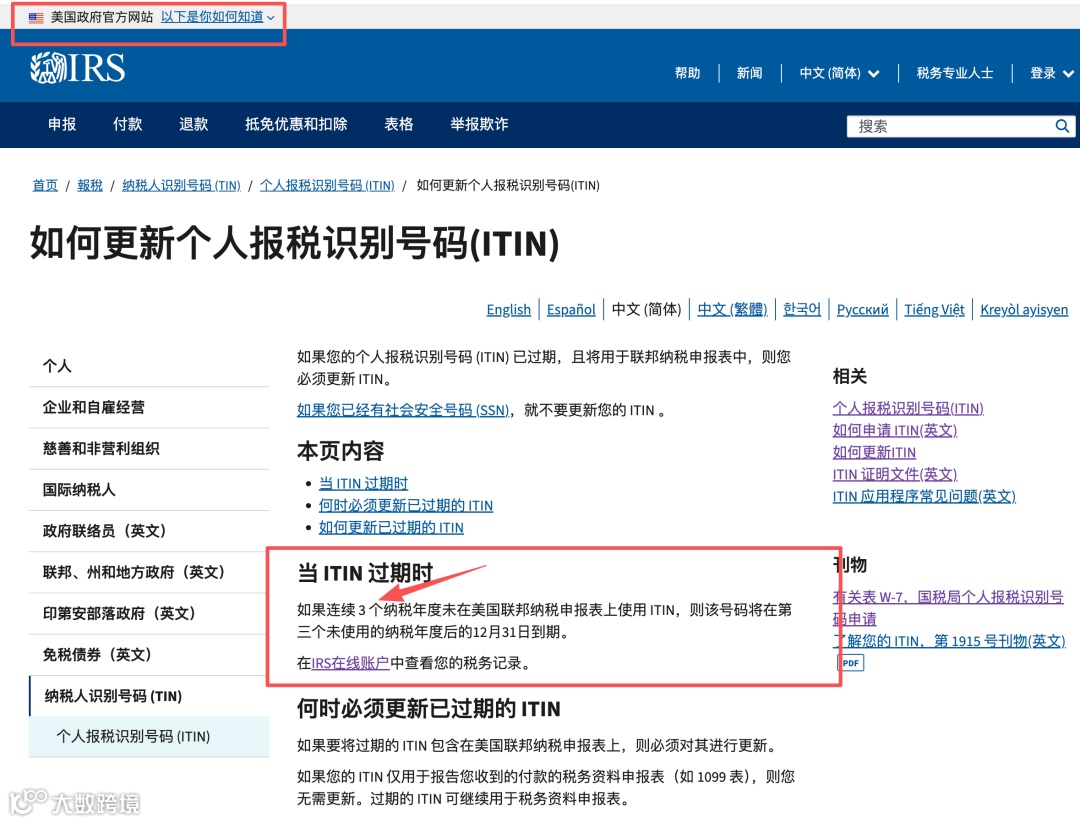Select 慈善和非营利组织 in sidebar
The width and height of the screenshot is (1080, 823).
coord(149,448)
